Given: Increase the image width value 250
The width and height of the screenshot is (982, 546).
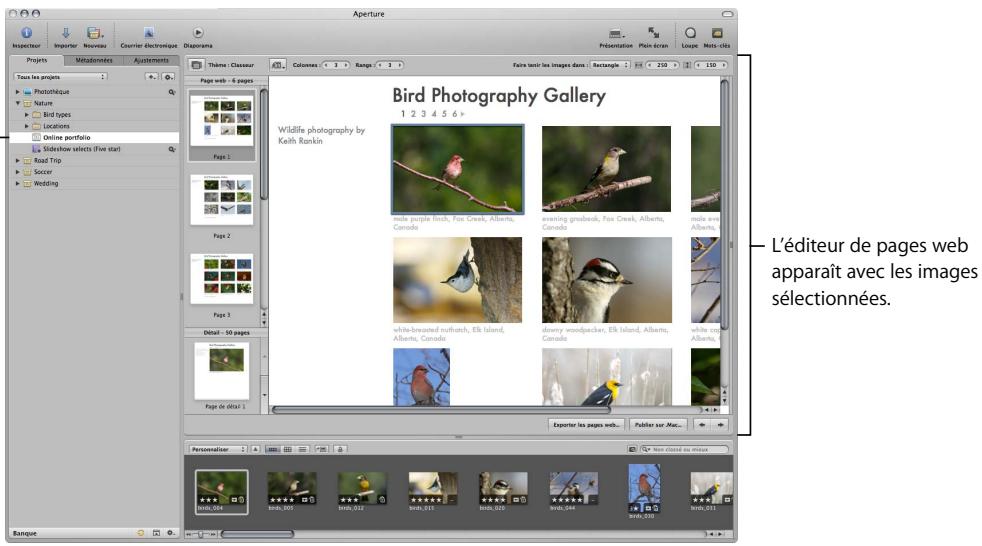Looking at the screenshot, I should pyautogui.click(x=675, y=64).
